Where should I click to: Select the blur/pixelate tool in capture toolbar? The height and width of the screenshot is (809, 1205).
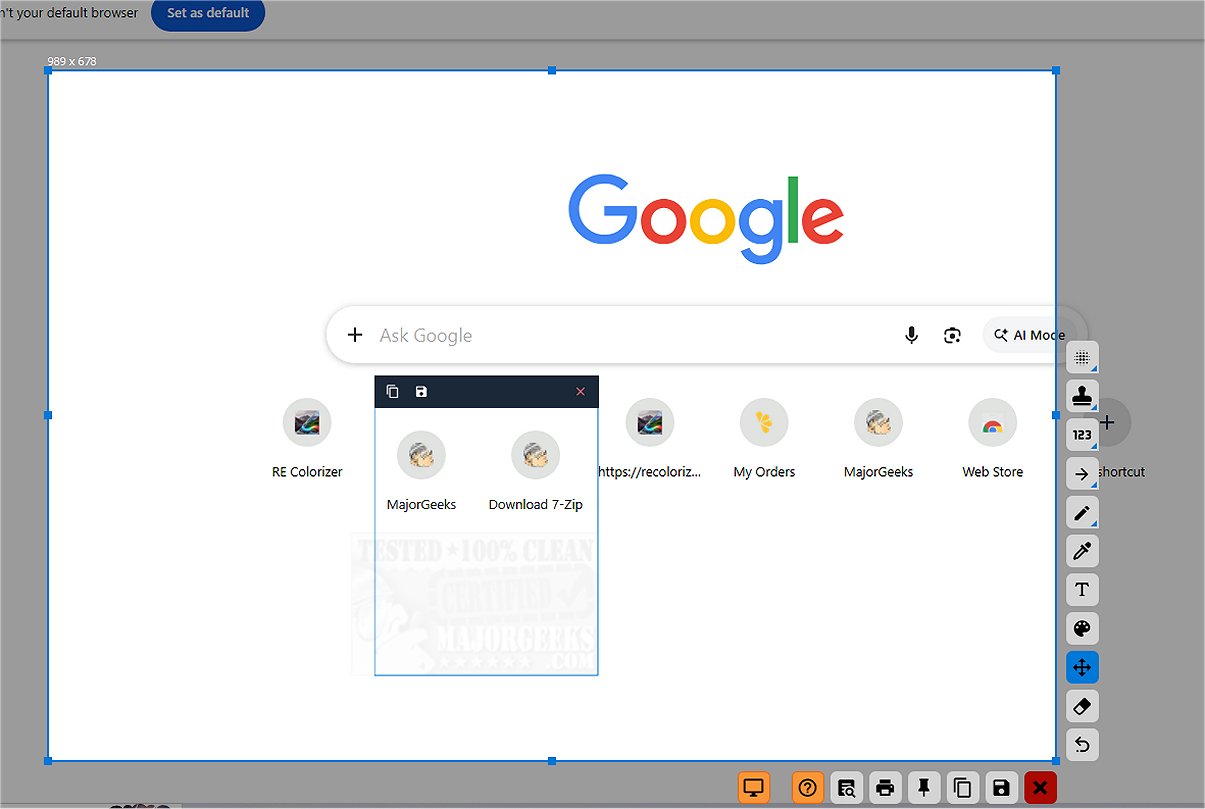[1082, 357]
